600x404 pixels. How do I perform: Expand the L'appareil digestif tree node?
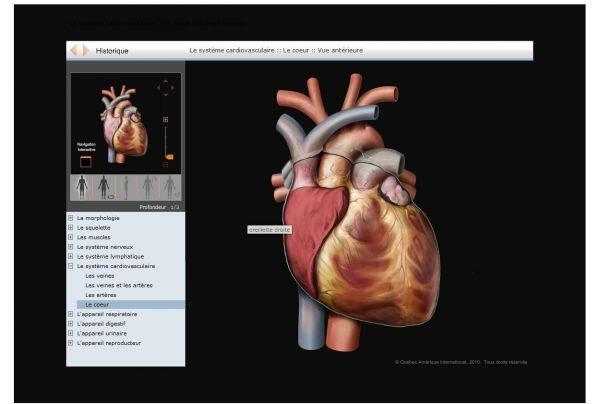pos(70,324)
